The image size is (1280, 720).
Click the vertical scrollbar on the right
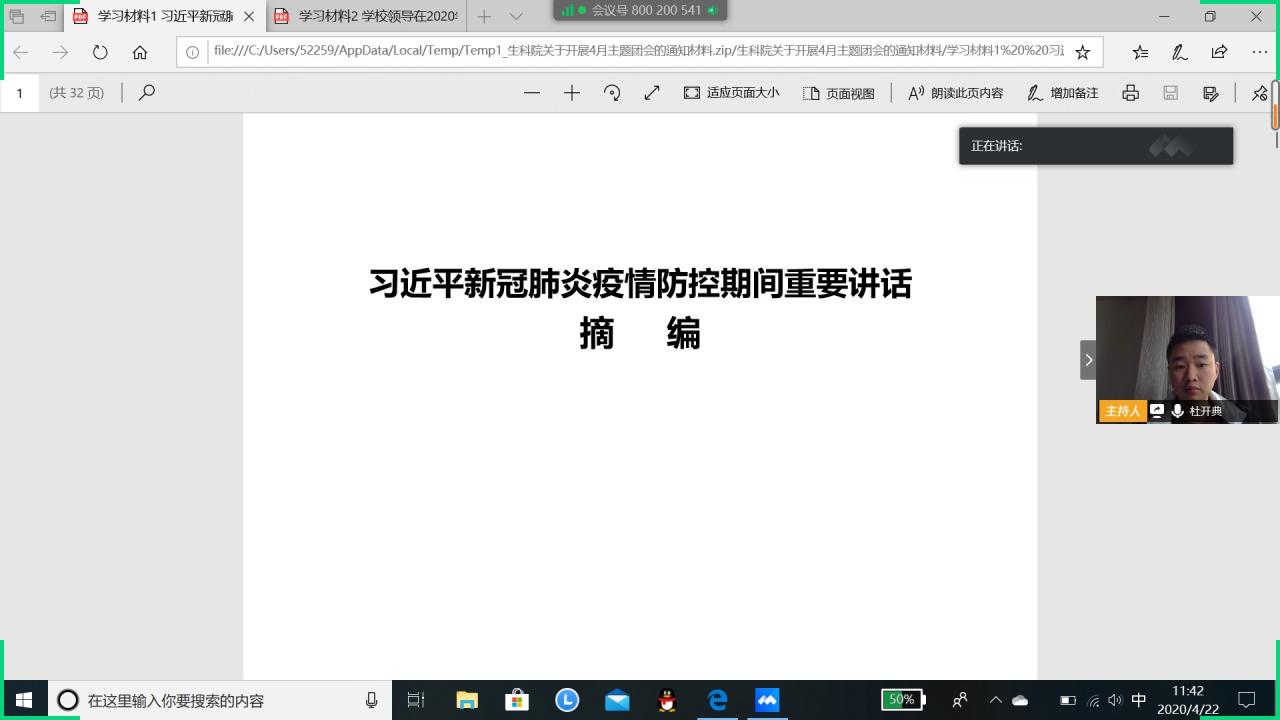(1275, 300)
